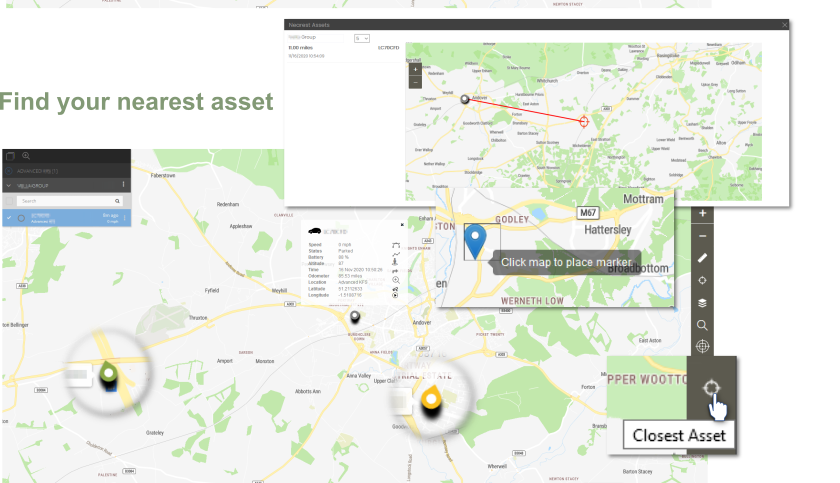Viewport: 840px width, 483px height.
Task: Open three-dot menu on highlighted asset row
Action: click(x=125, y=217)
